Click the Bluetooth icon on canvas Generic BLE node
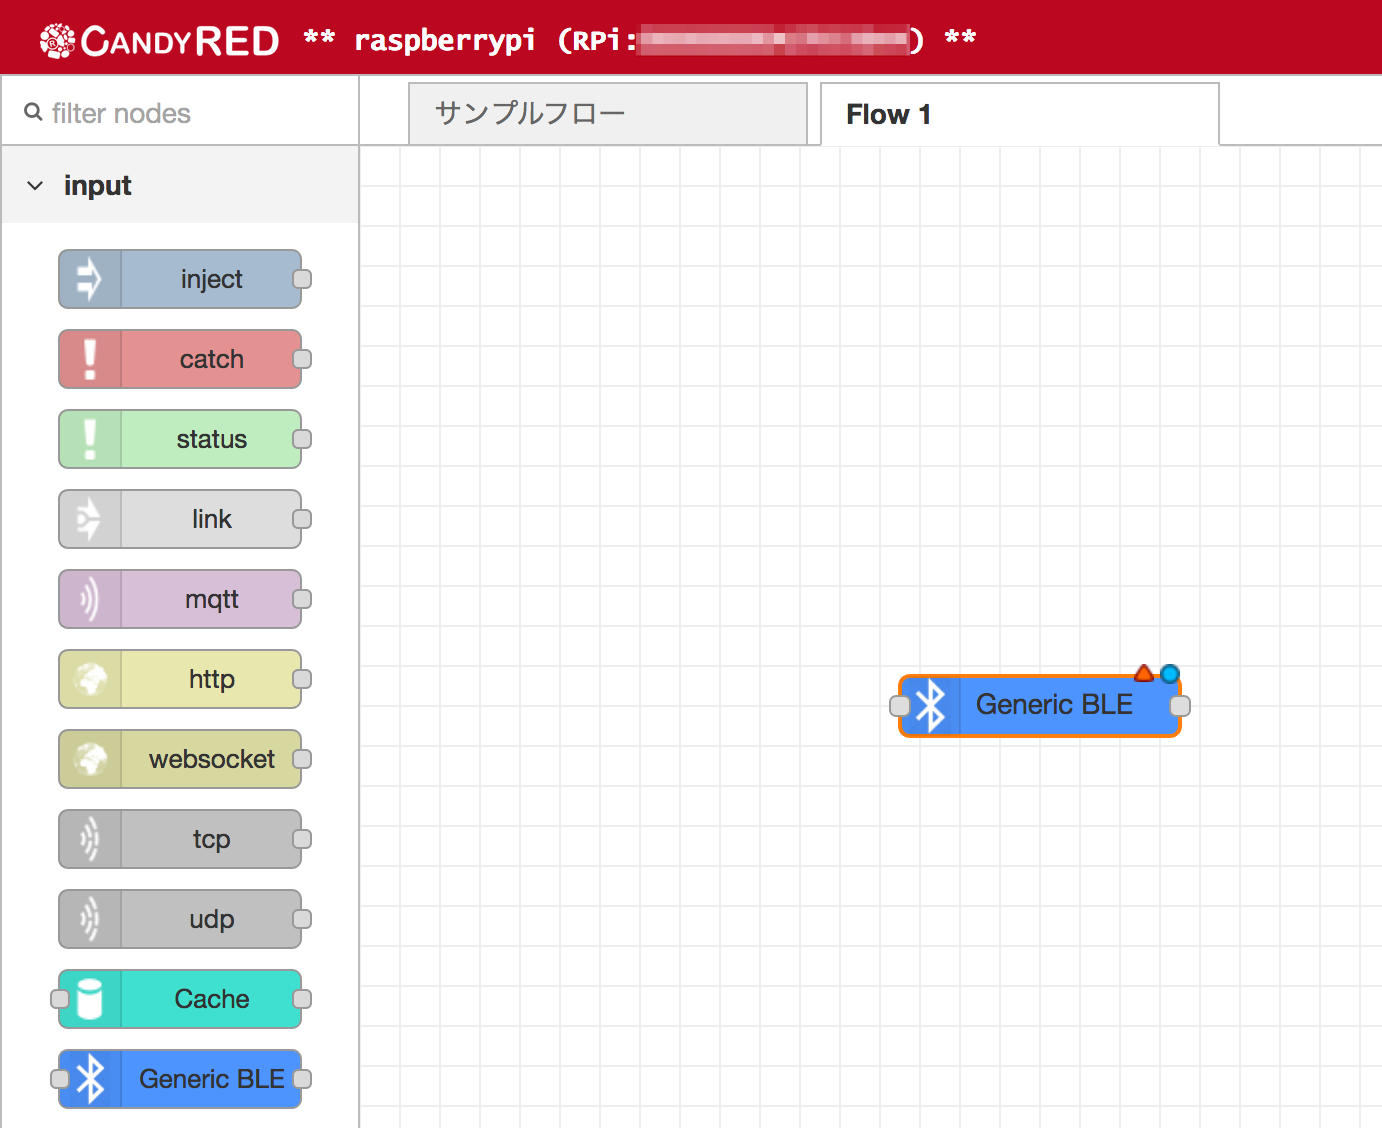Viewport: 1382px width, 1128px height. (x=931, y=706)
